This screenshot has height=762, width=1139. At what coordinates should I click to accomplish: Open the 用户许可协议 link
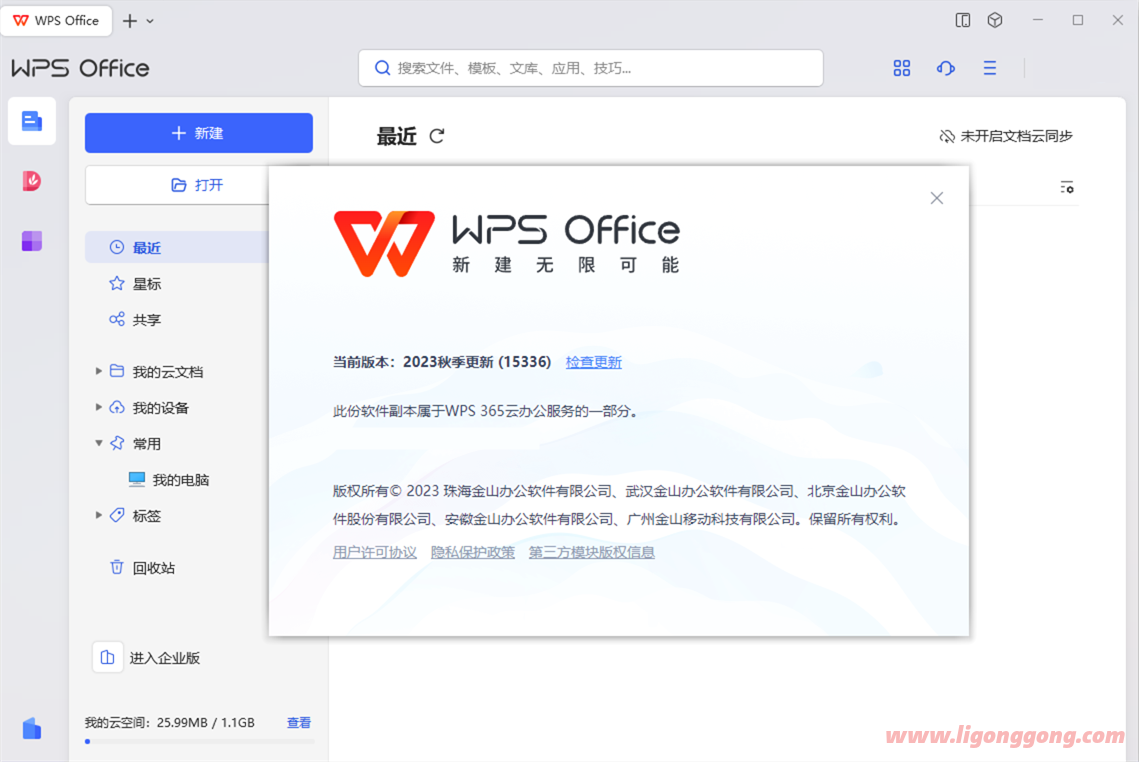(x=375, y=552)
